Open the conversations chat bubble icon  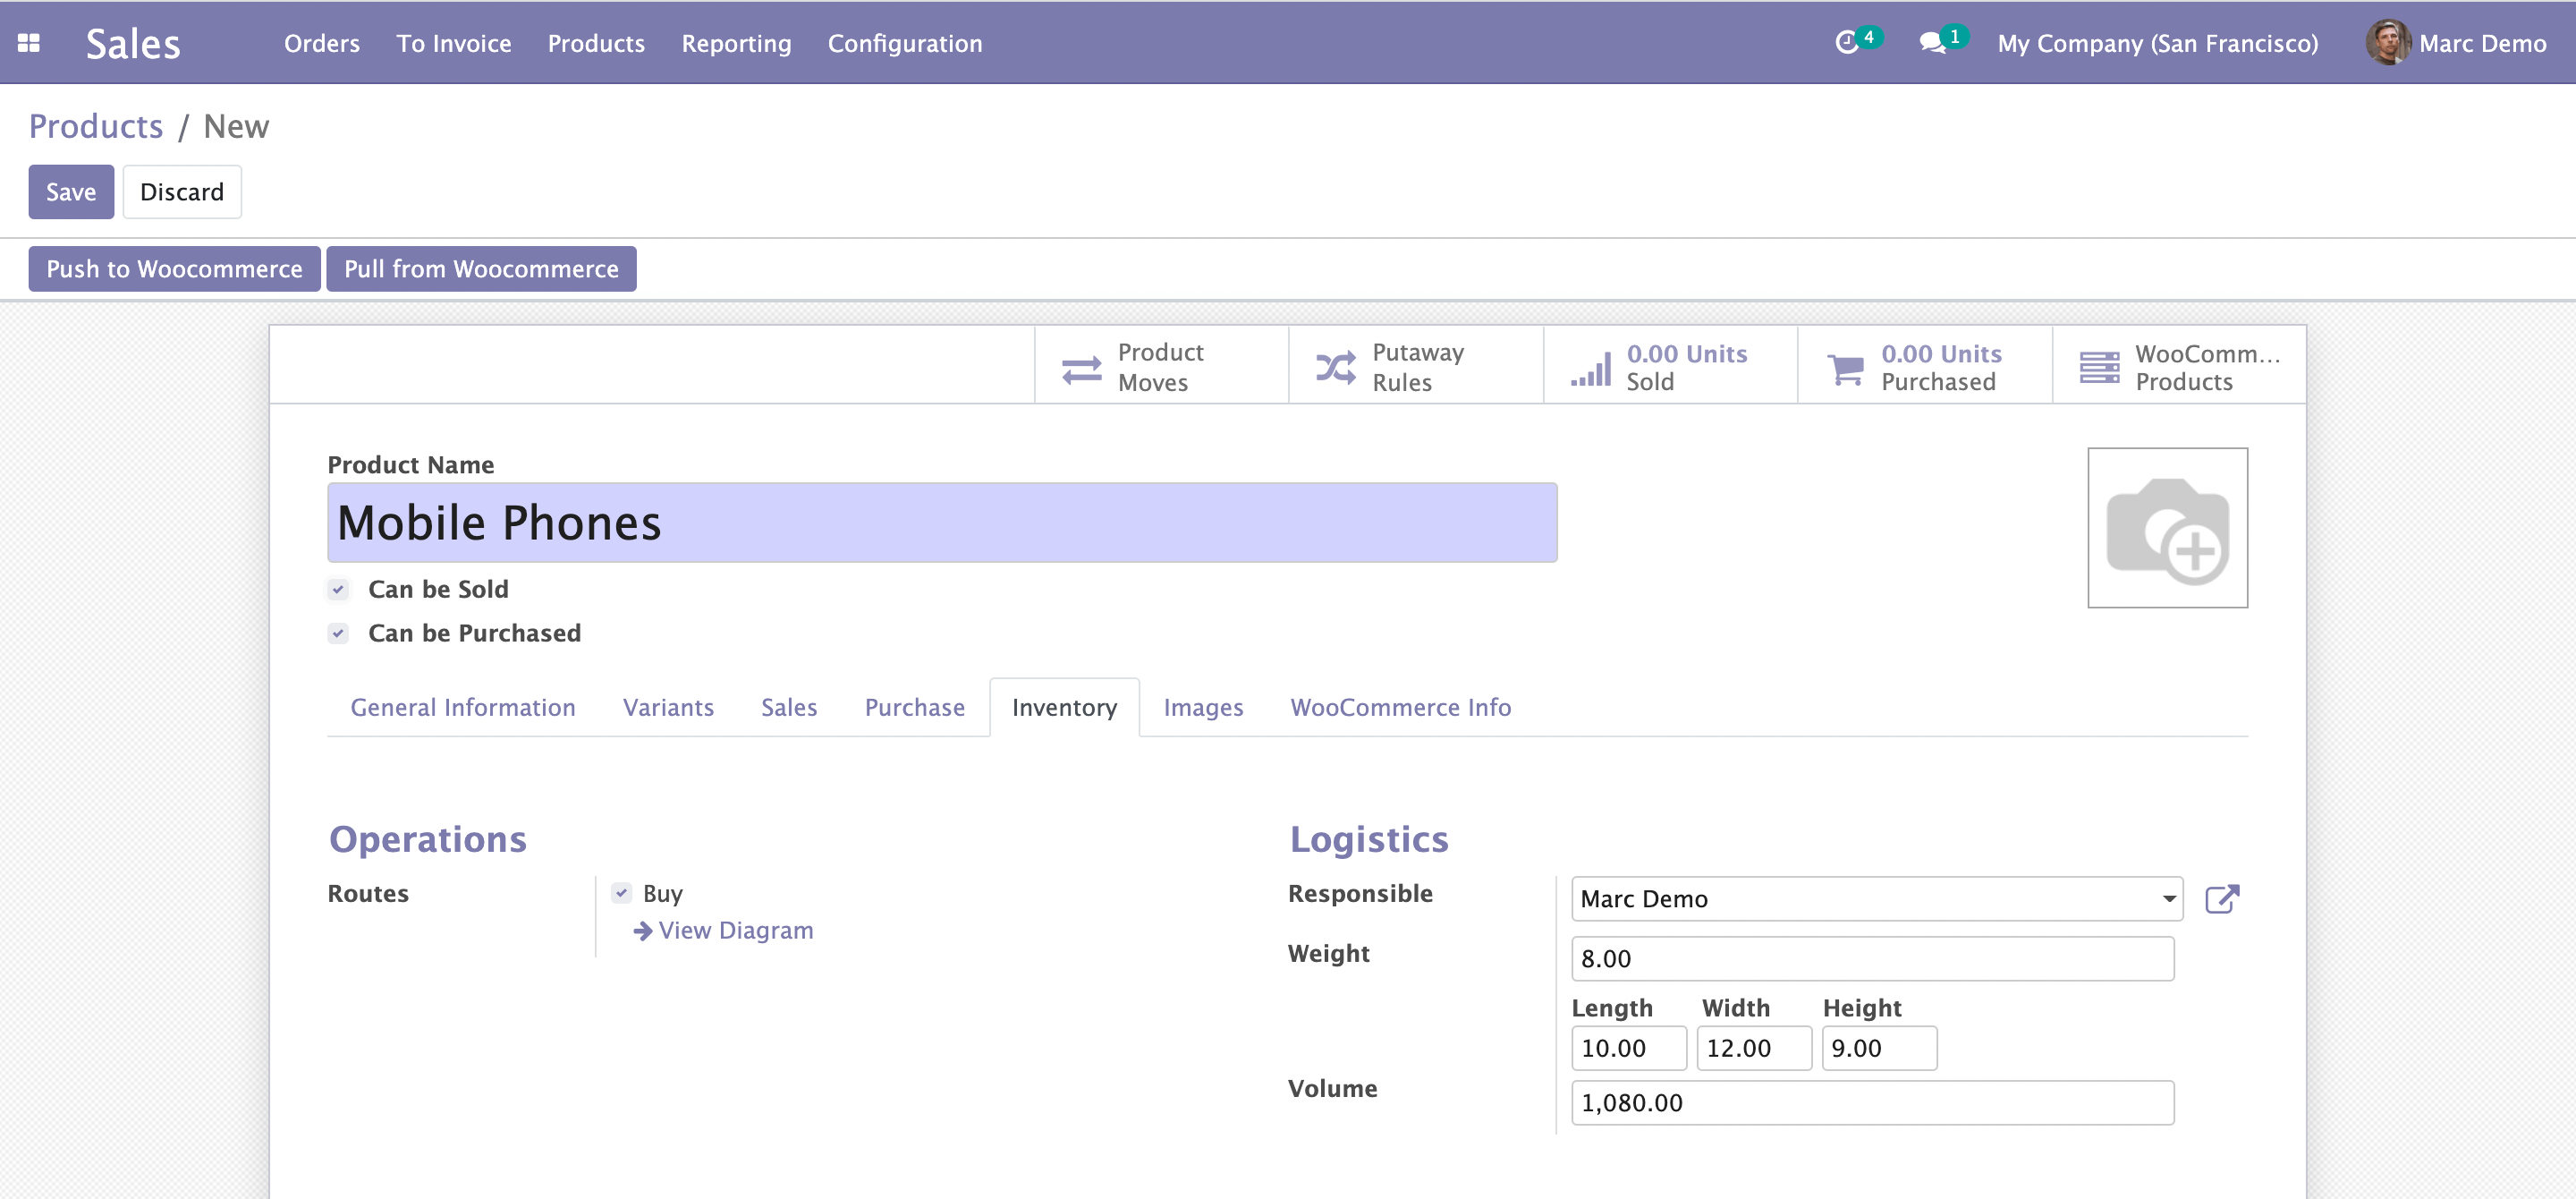coord(1932,43)
